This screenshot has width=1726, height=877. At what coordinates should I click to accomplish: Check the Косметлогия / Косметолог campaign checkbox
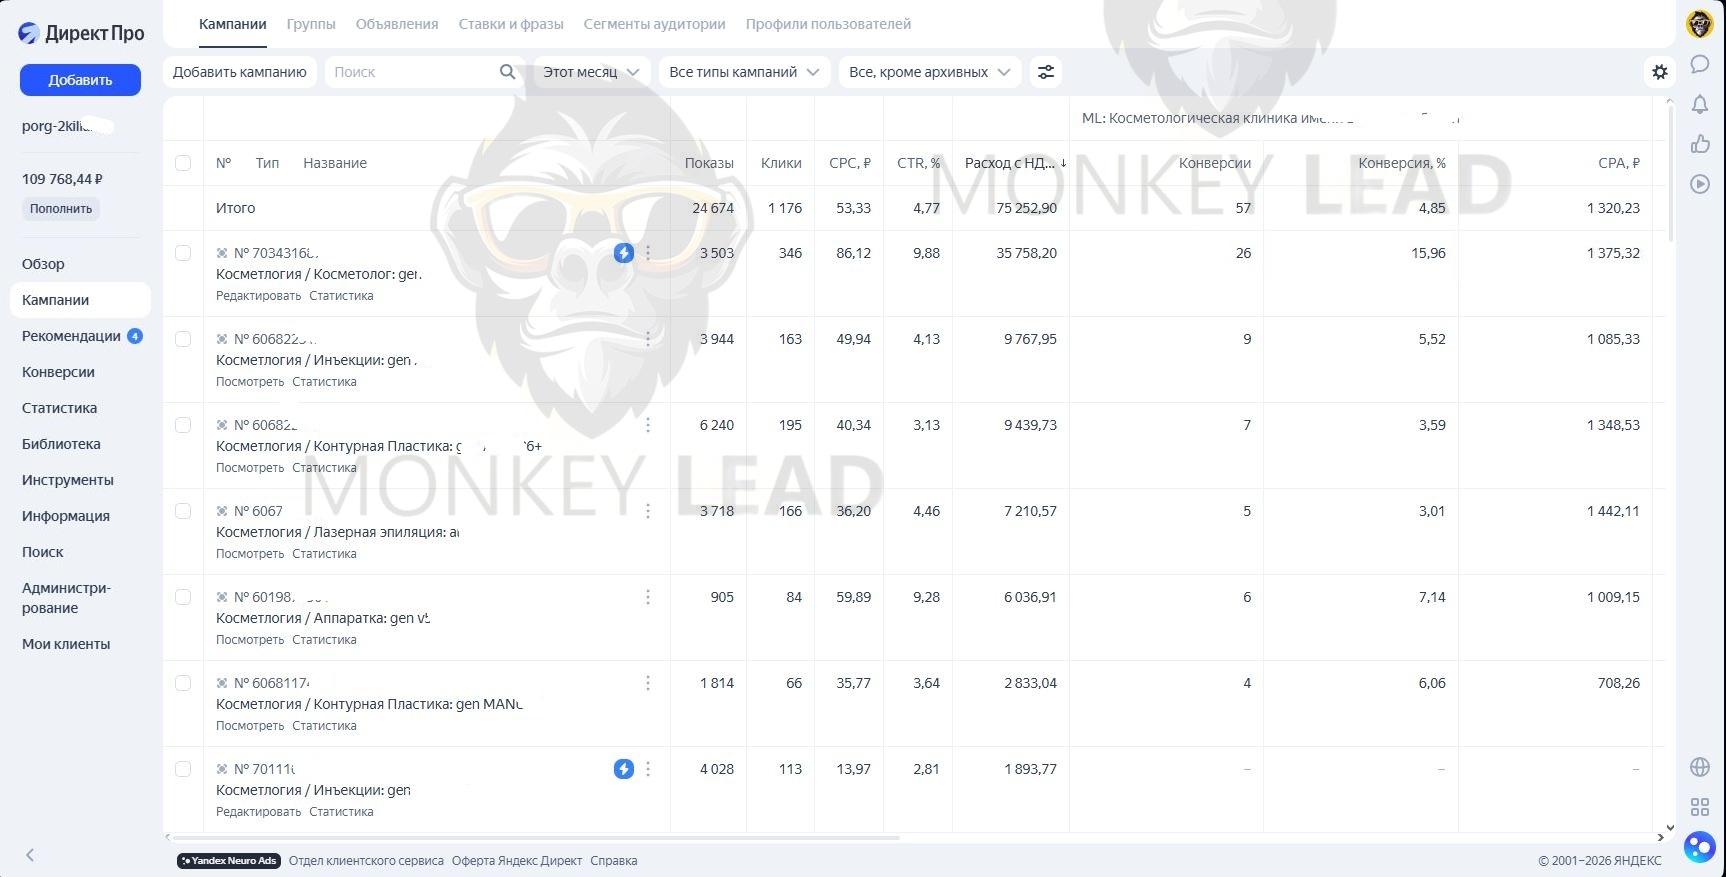183,253
